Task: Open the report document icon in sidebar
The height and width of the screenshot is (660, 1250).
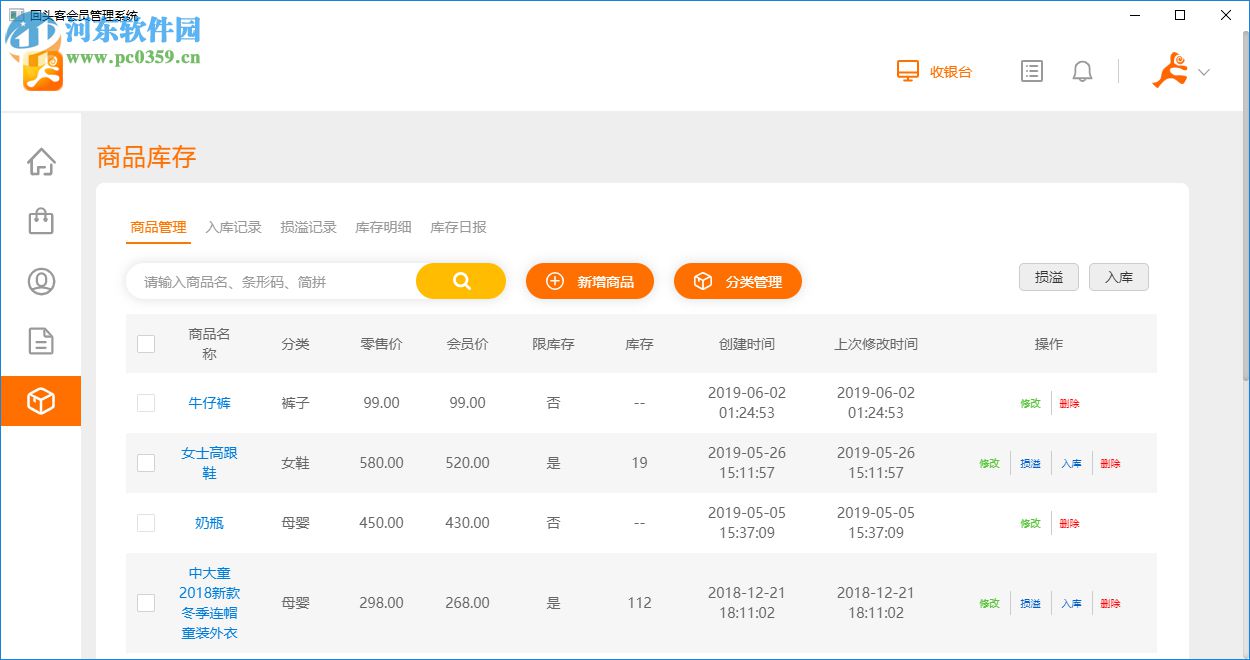Action: pos(41,341)
